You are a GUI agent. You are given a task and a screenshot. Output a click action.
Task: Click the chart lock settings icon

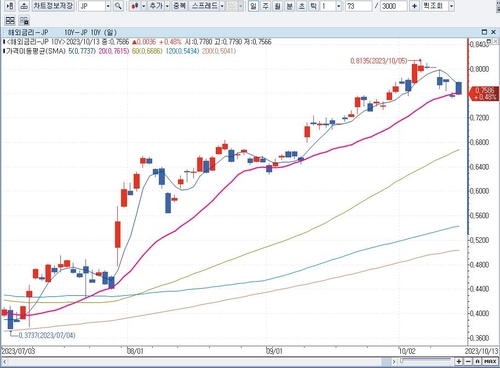24,20
